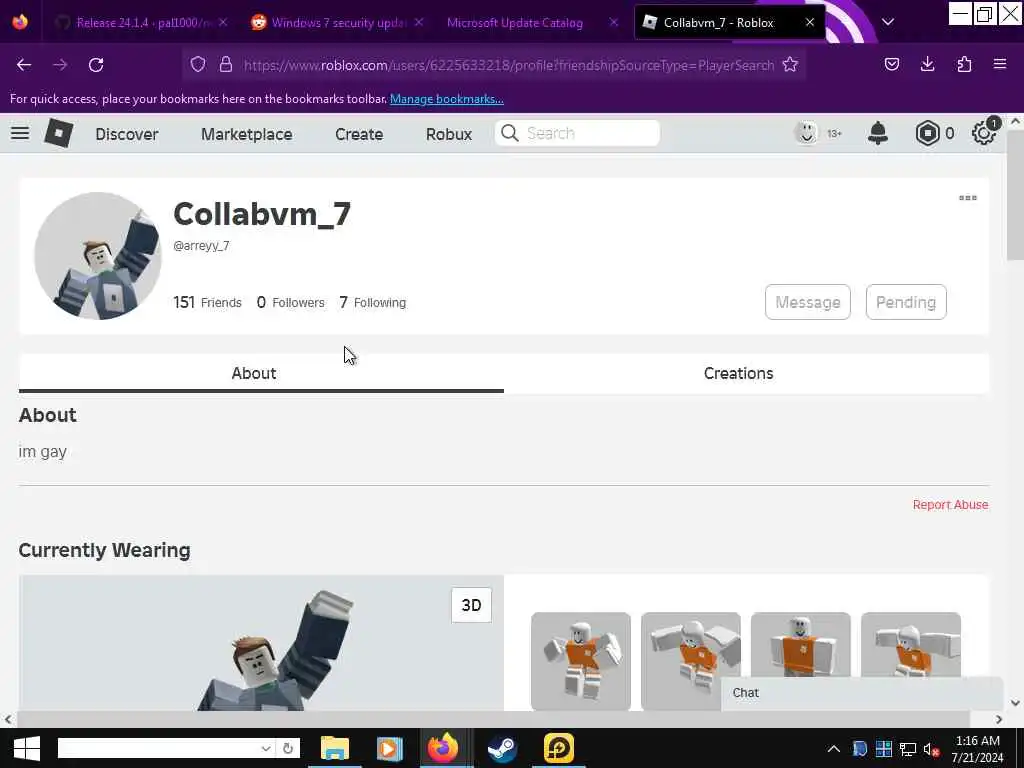The height and width of the screenshot is (768, 1024).
Task: Click the Message button
Action: point(808,302)
